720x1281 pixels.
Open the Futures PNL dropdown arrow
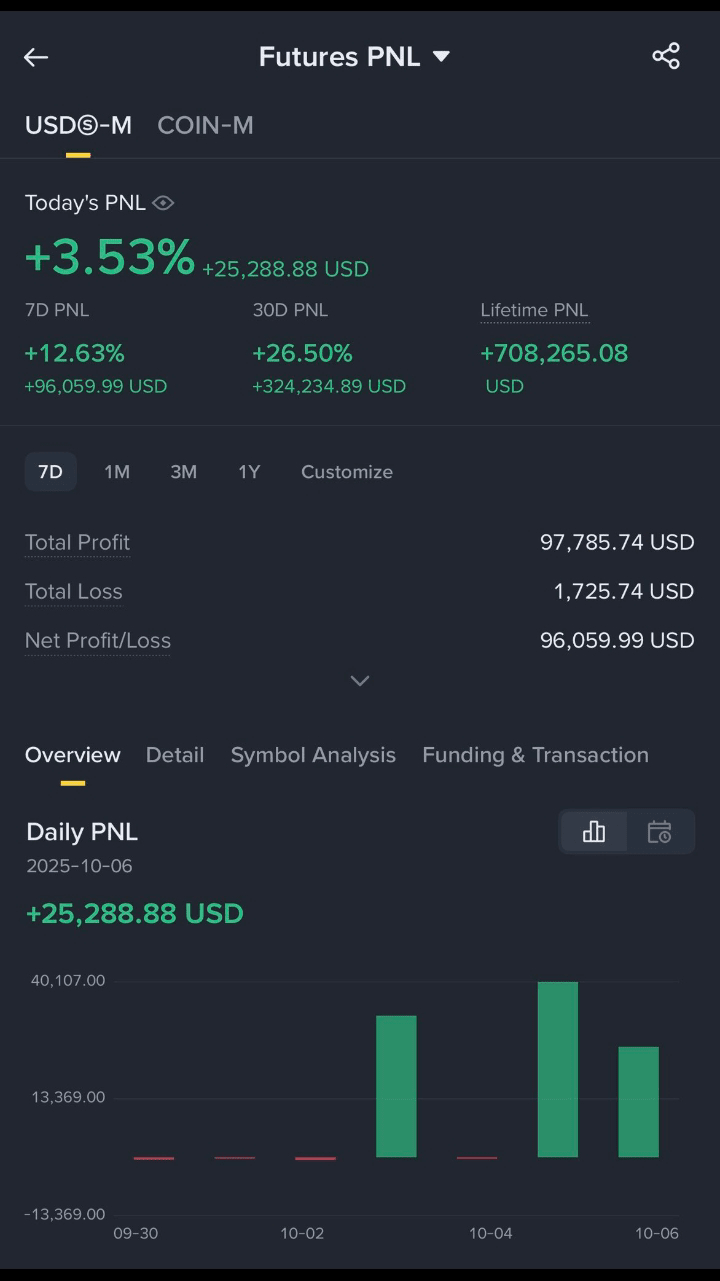point(441,57)
